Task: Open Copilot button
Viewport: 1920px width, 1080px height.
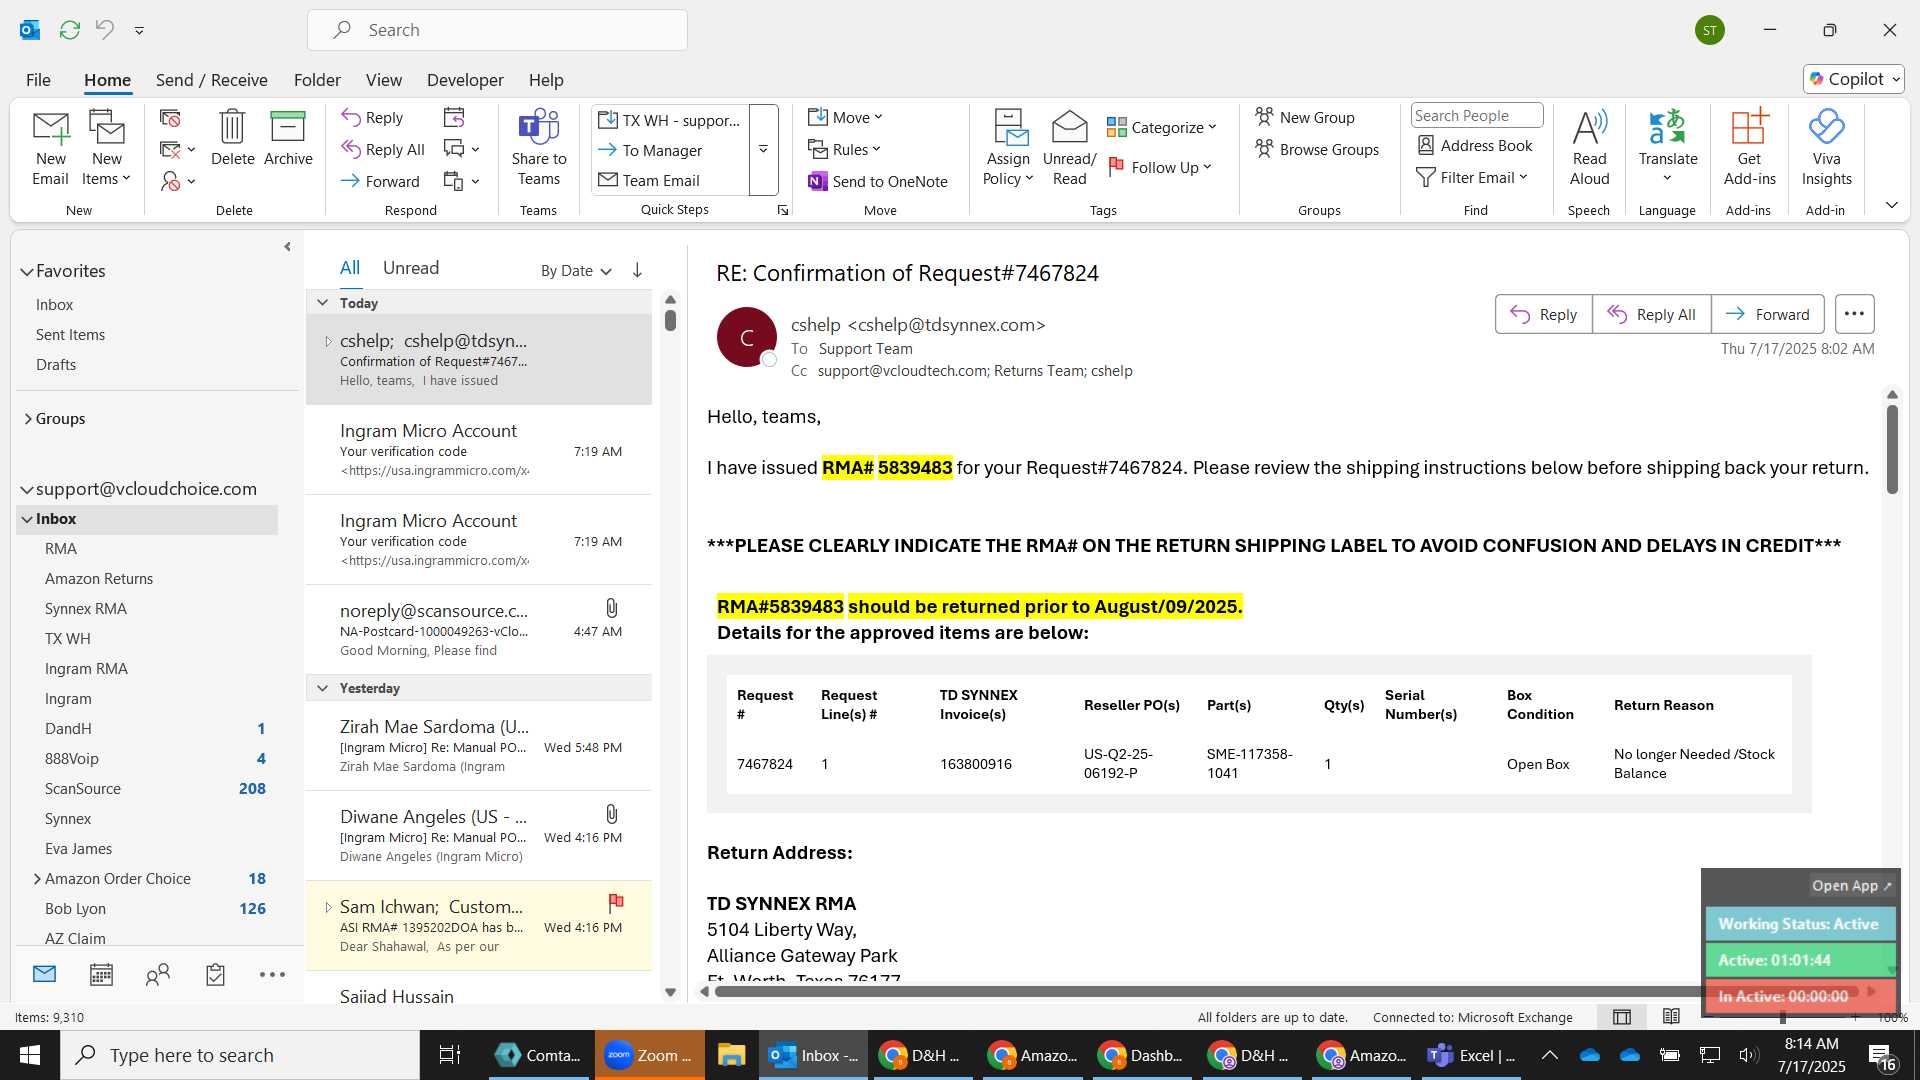Action: [x=1854, y=79]
